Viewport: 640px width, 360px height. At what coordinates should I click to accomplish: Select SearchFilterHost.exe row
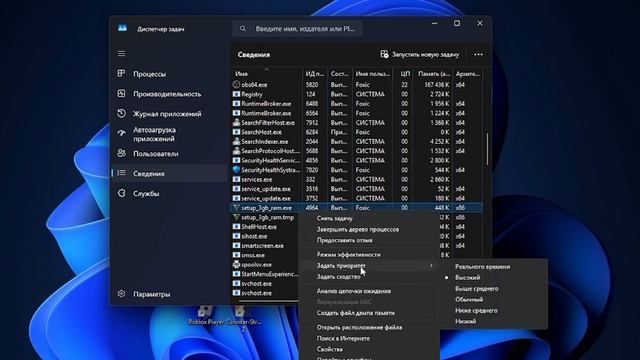pyautogui.click(x=357, y=122)
